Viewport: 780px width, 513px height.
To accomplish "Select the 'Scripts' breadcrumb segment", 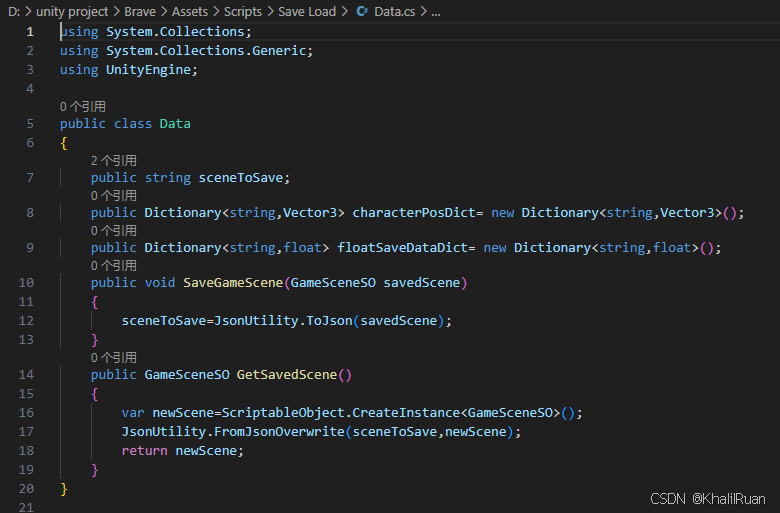I will pos(243,11).
